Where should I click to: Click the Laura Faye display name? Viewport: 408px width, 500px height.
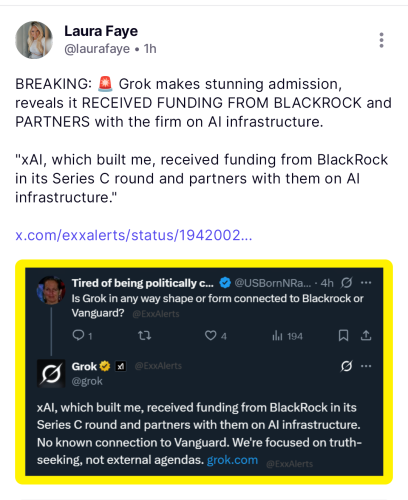tap(101, 31)
